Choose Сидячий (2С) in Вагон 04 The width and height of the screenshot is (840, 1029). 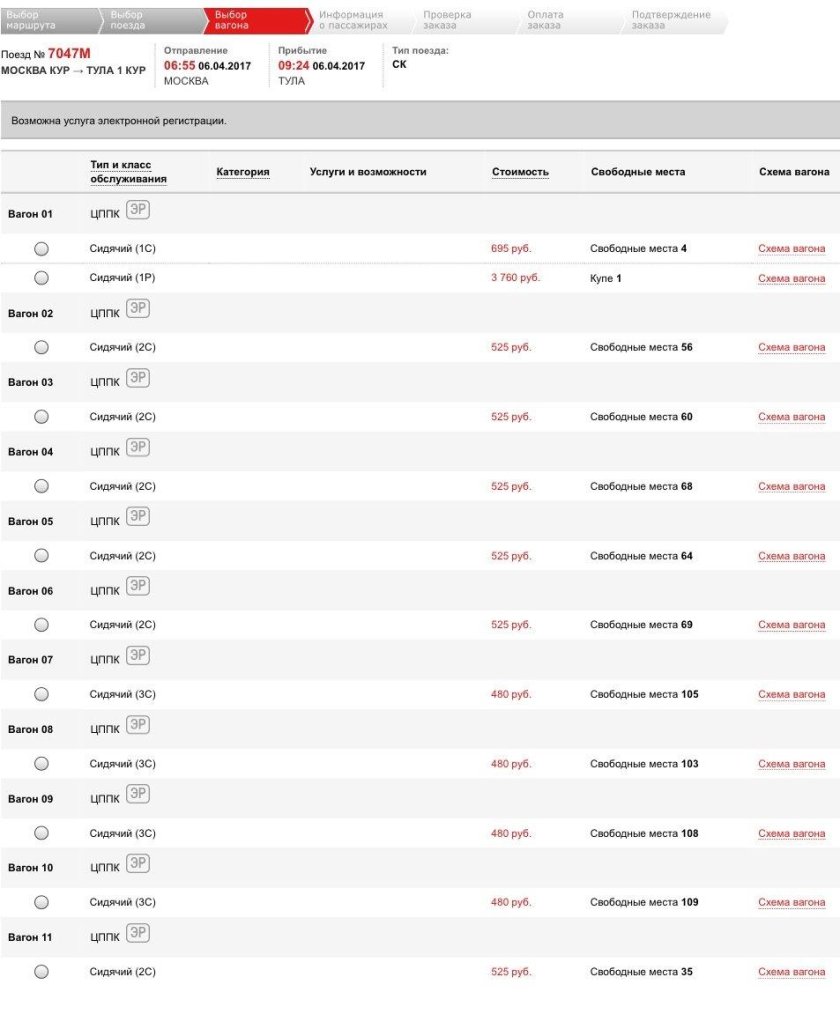41,487
